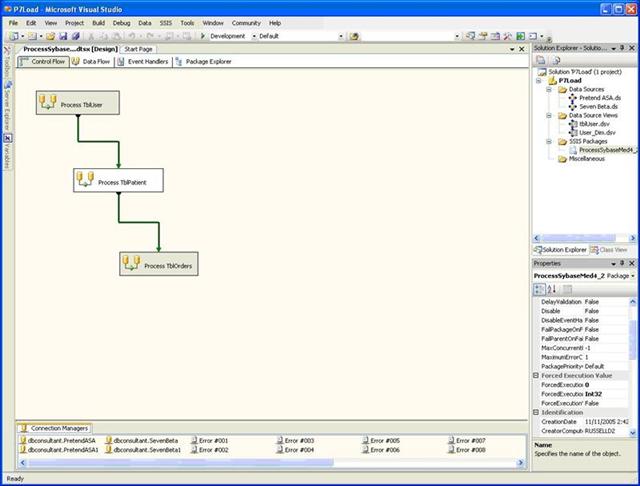Screen dimensions: 640x486
Task: Switch to the Package Explorer tab
Action: [x=204, y=62]
